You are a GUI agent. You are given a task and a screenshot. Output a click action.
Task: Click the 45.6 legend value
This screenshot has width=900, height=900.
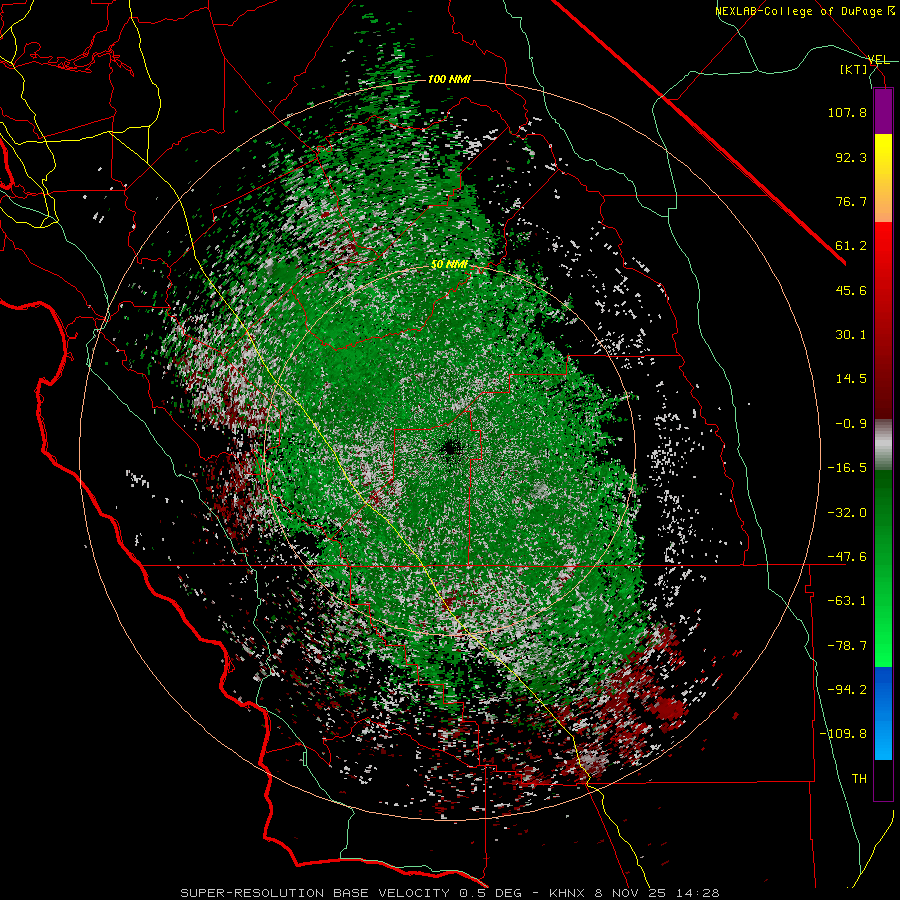[x=851, y=290]
